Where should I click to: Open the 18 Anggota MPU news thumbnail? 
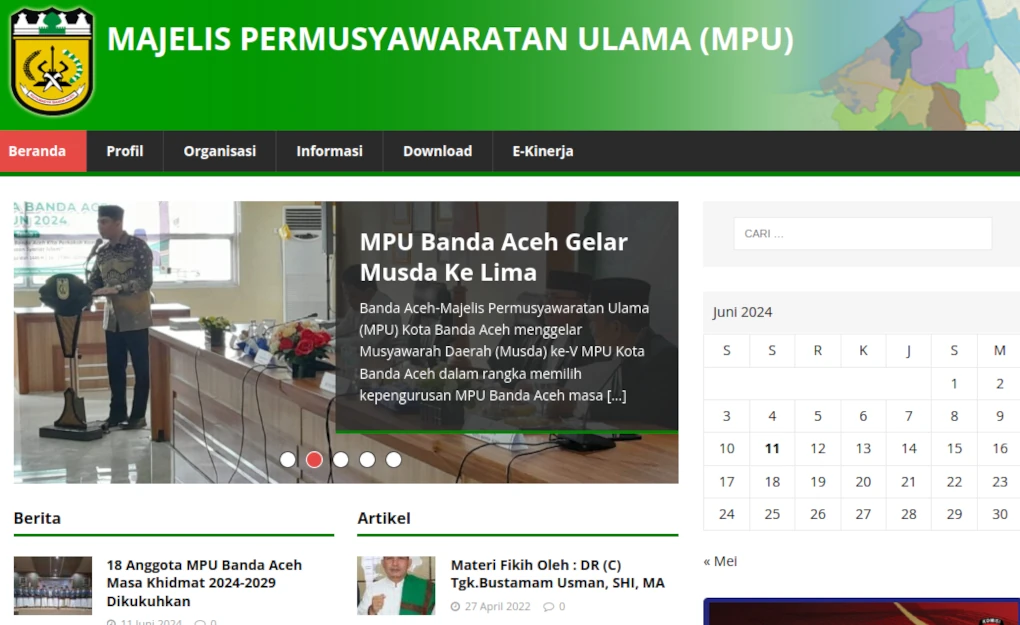pyautogui.click(x=53, y=585)
